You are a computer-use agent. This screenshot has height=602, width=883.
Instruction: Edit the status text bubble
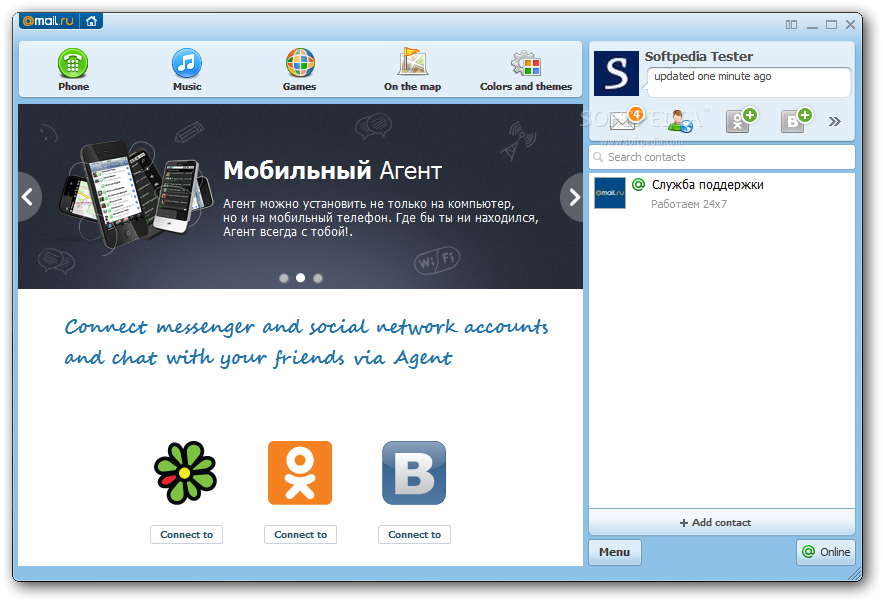pyautogui.click(x=748, y=82)
